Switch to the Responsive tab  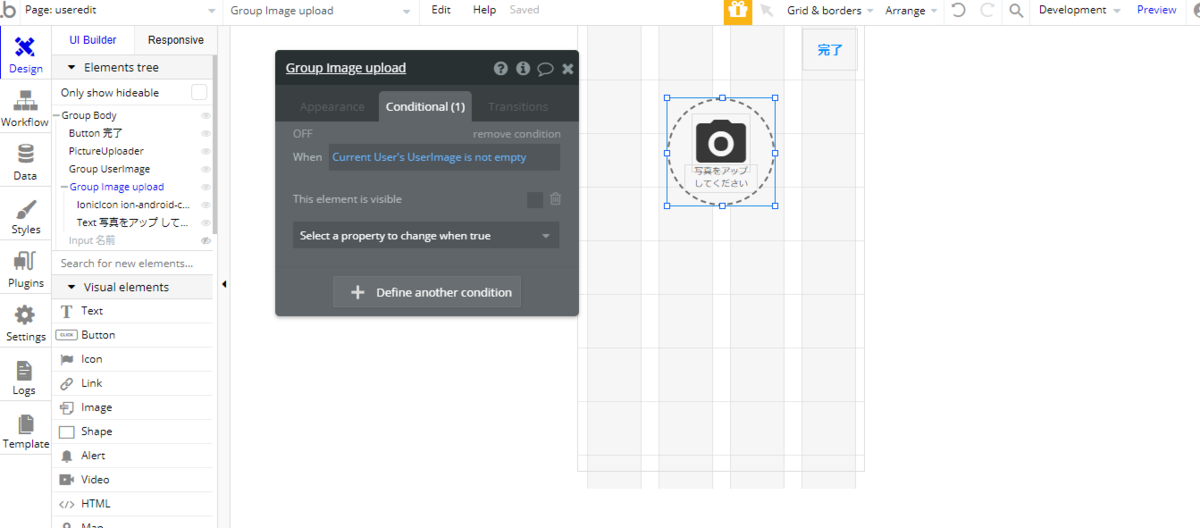coord(176,40)
